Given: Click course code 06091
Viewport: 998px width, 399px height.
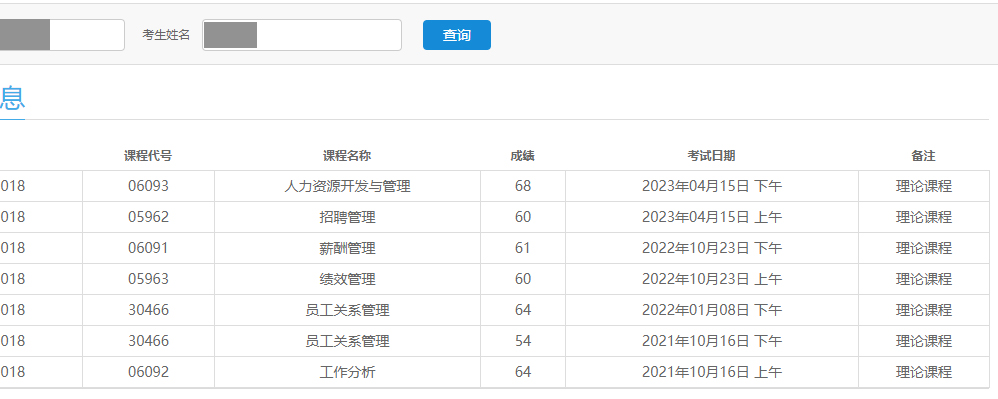Looking at the screenshot, I should point(148,248).
